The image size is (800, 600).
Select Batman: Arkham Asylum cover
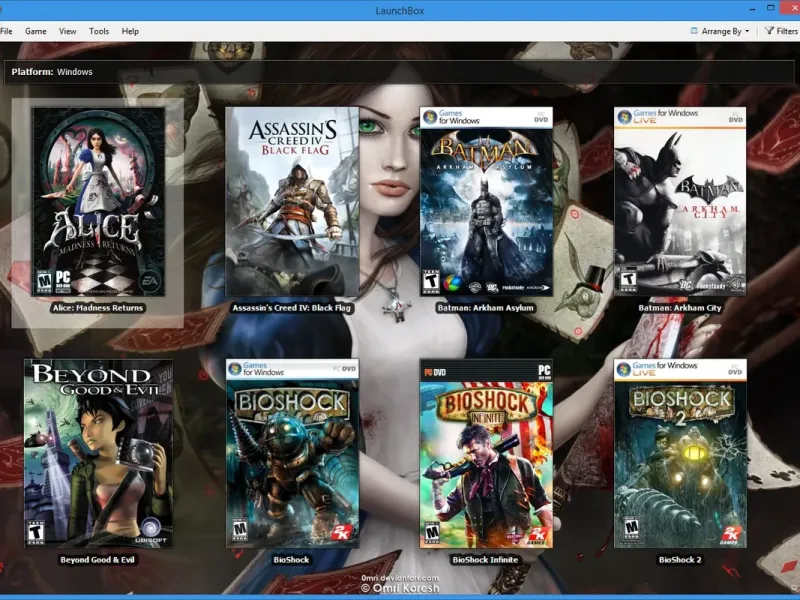tap(486, 202)
